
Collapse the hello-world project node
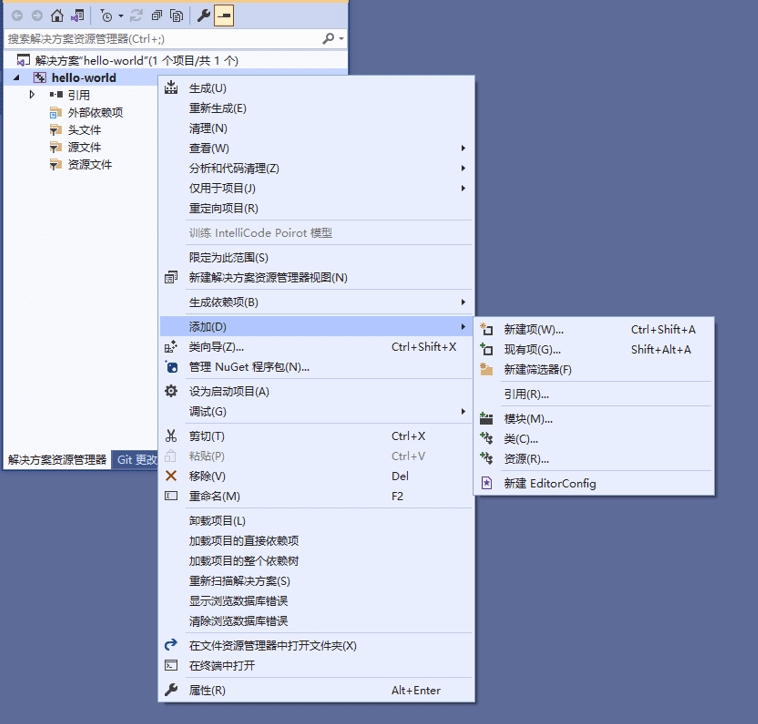pyautogui.click(x=17, y=78)
